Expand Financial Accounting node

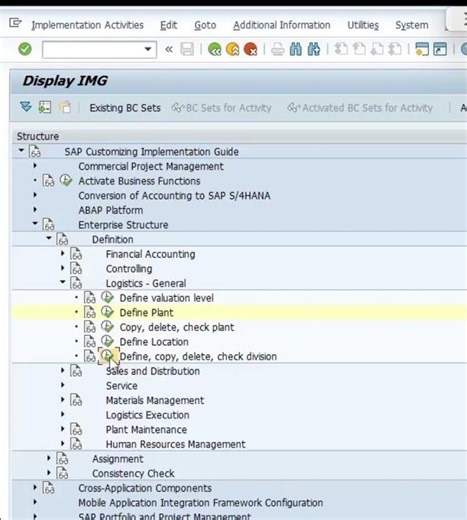click(62, 253)
